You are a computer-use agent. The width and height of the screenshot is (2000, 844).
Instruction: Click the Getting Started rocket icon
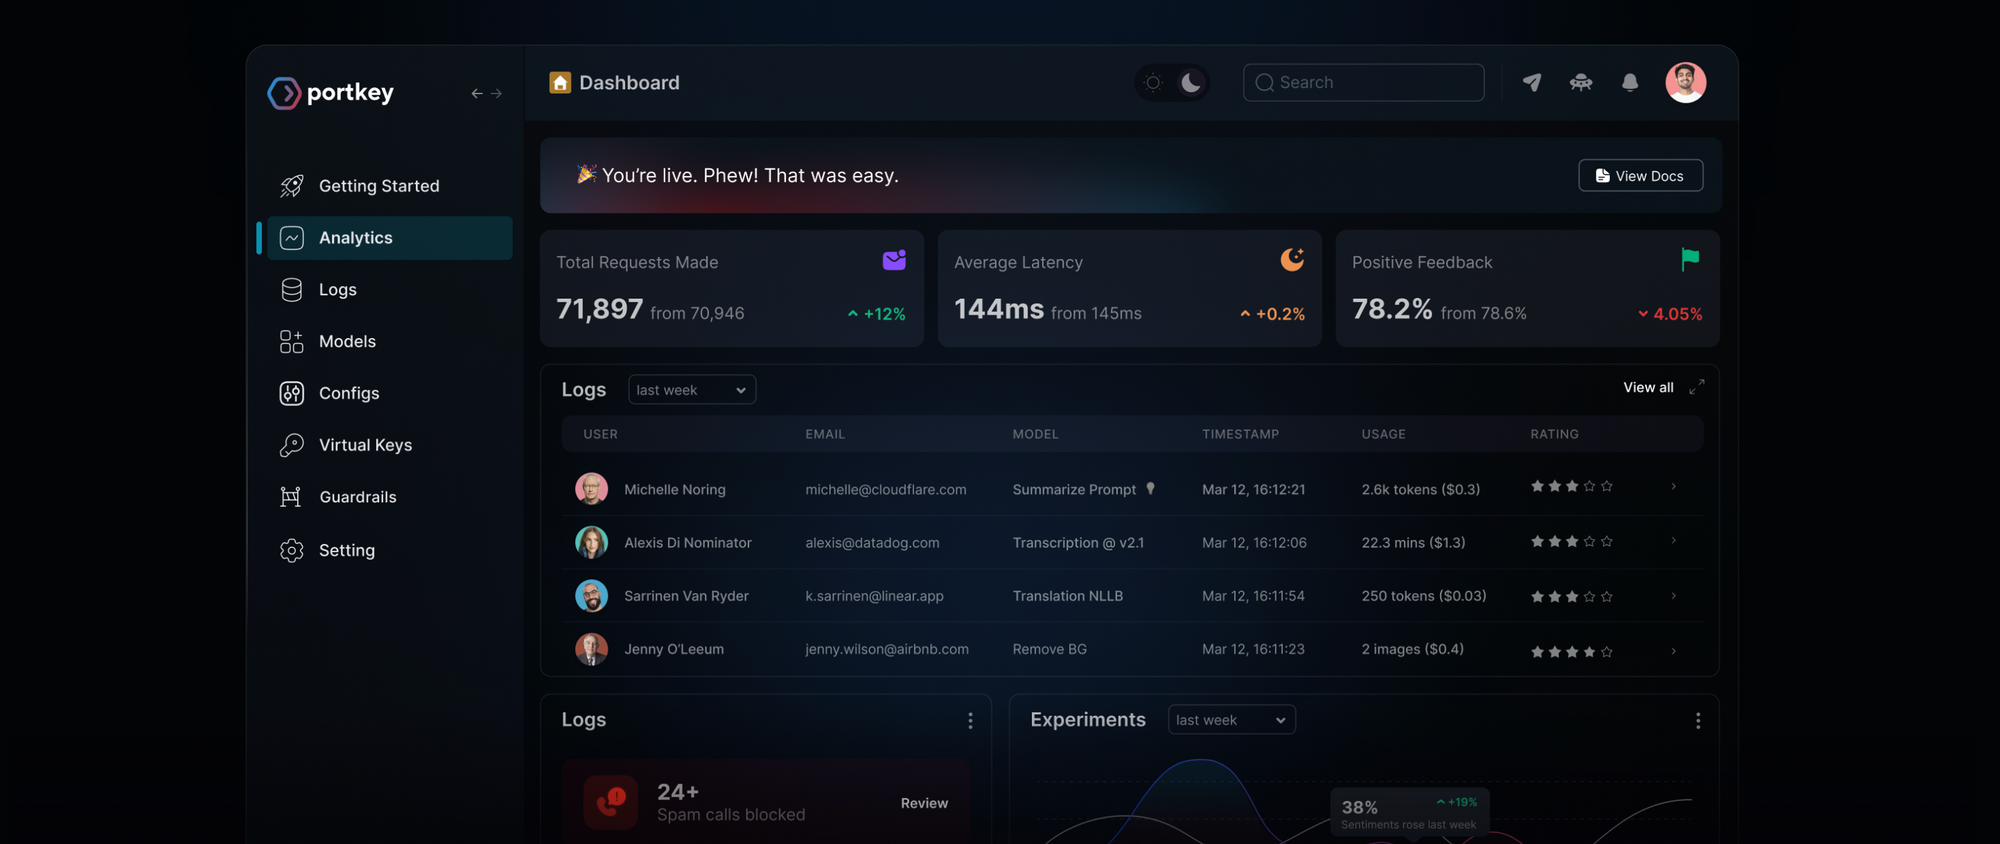[x=291, y=186]
